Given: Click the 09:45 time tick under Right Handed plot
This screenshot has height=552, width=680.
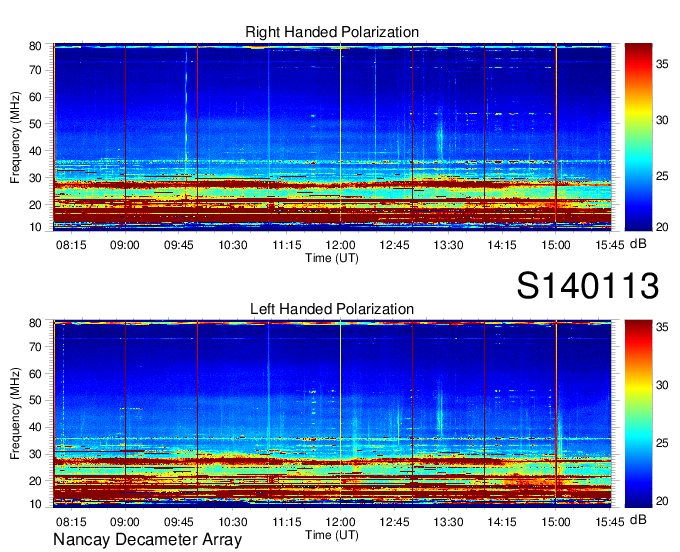Looking at the screenshot, I should (x=179, y=245).
